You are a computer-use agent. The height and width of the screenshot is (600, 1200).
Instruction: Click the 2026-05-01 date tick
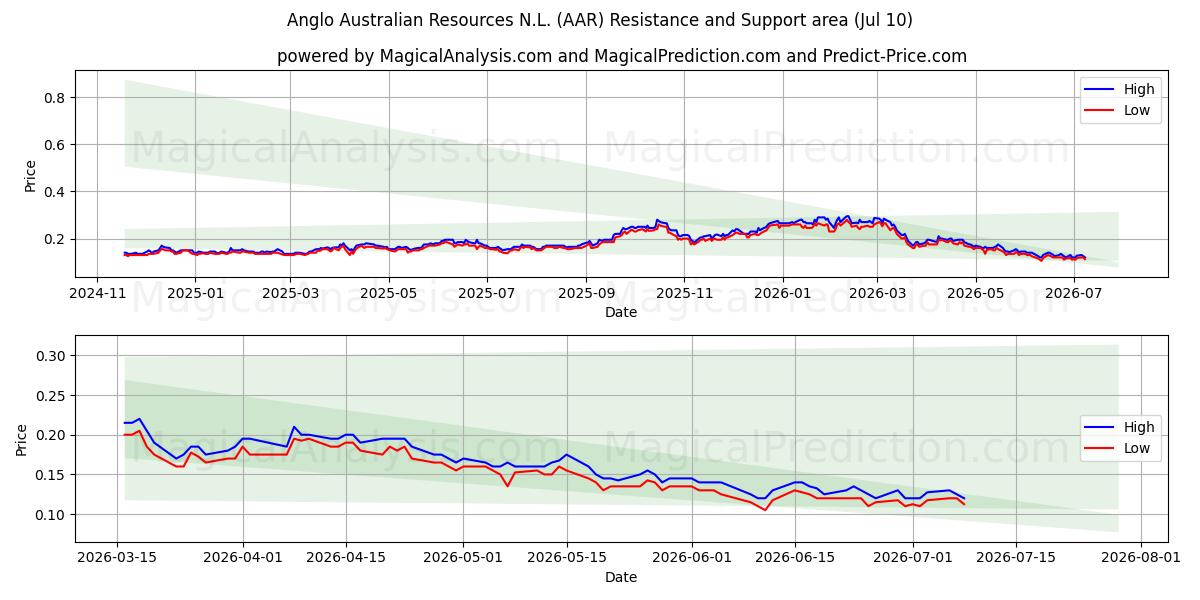click(464, 557)
